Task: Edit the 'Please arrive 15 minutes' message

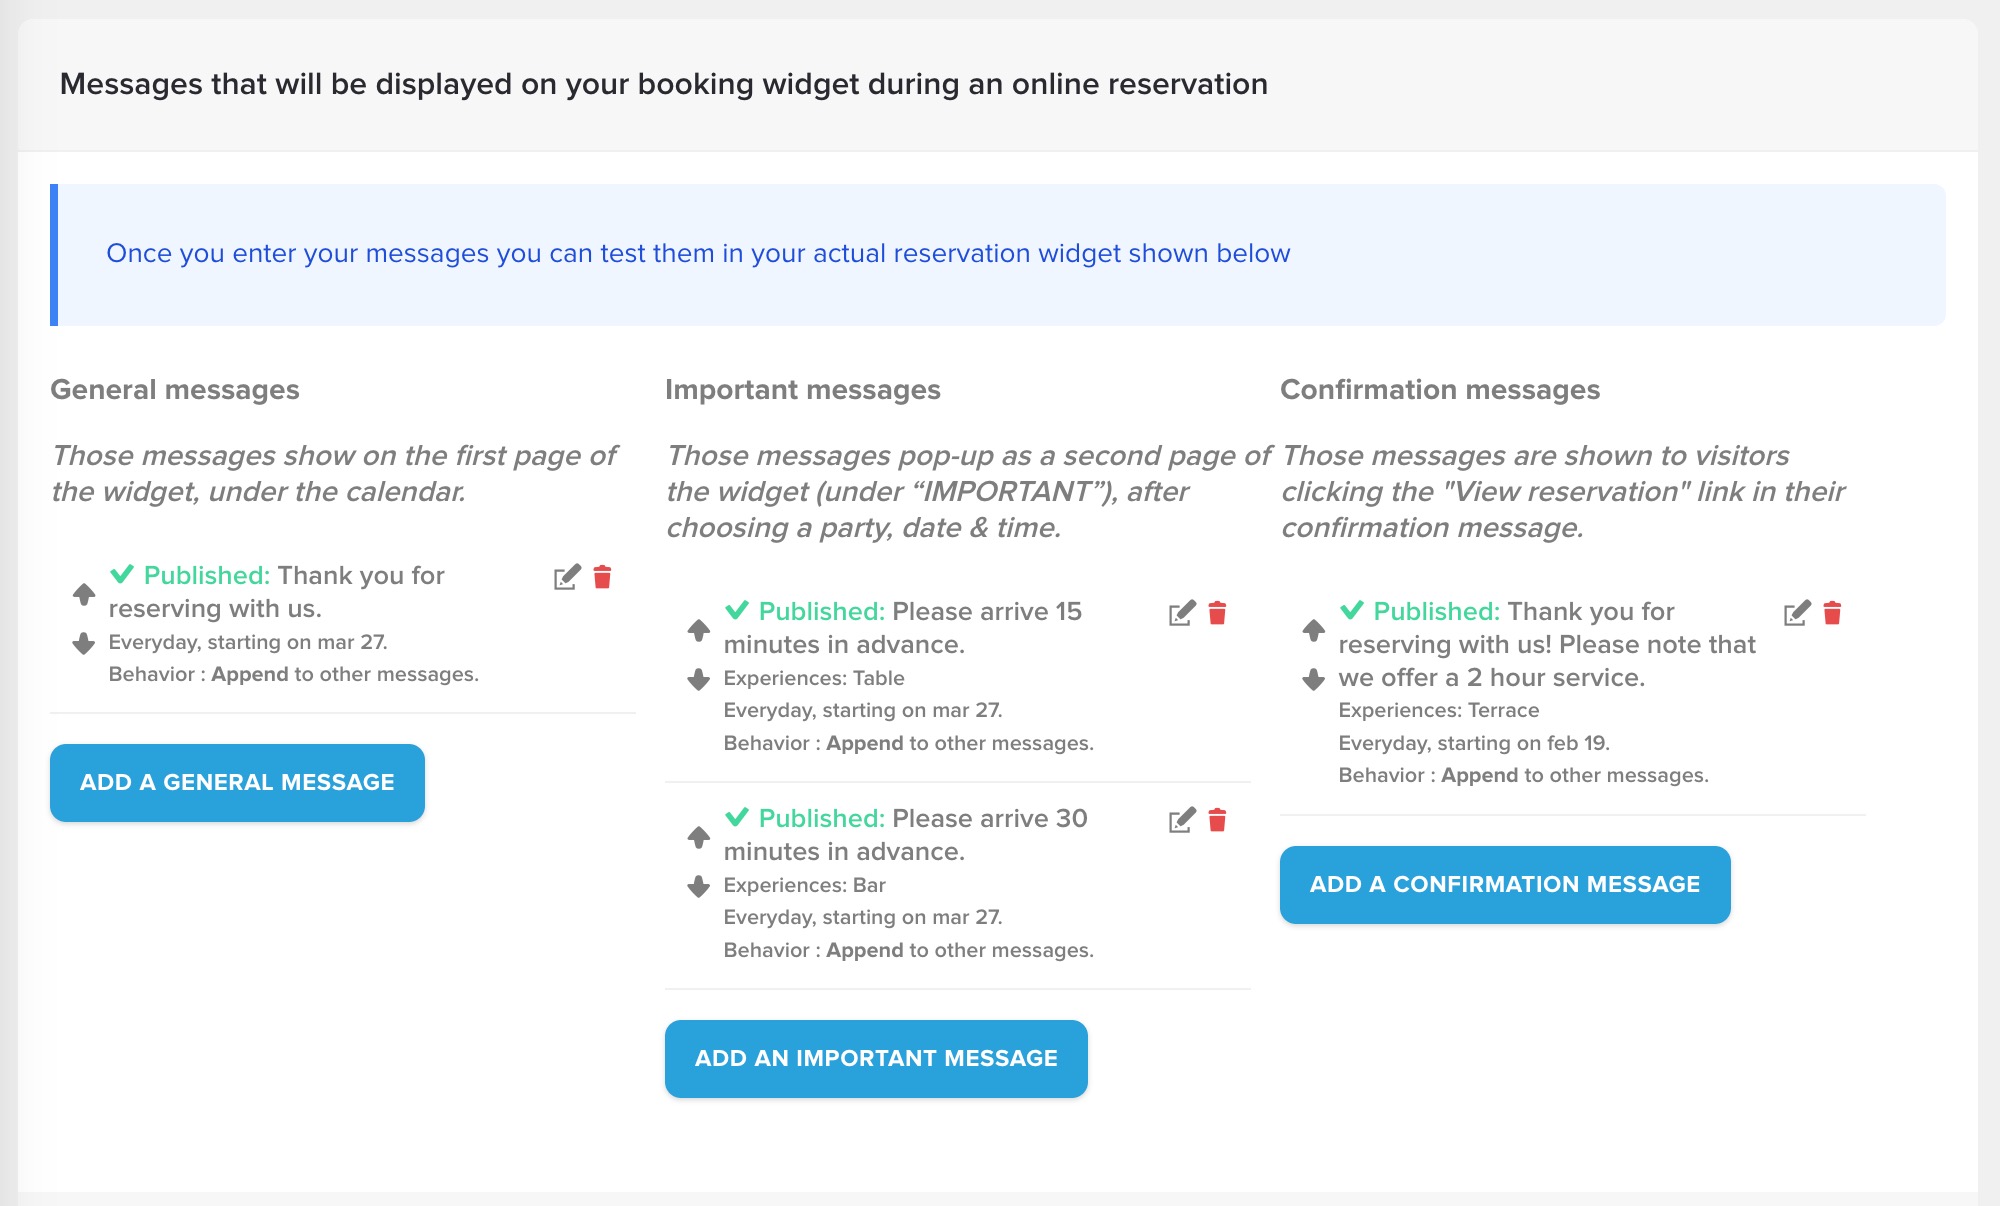Action: pyautogui.click(x=1181, y=614)
